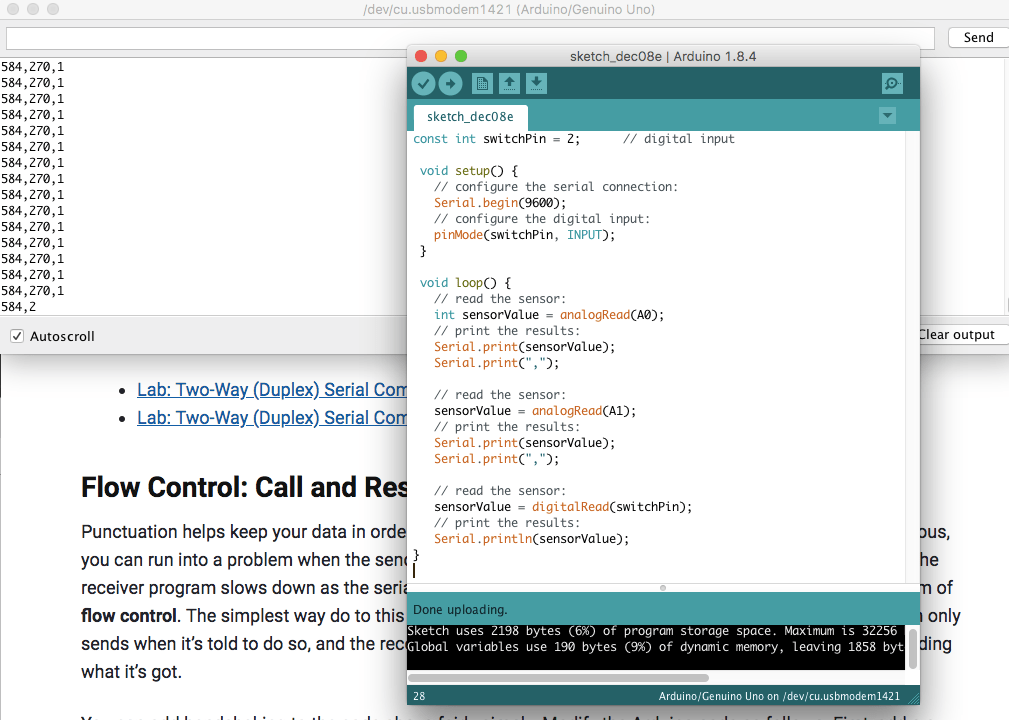Open first Two-Way Duplex Serial lab link
Viewport: 1009px width, 720px height.
pyautogui.click(x=270, y=390)
